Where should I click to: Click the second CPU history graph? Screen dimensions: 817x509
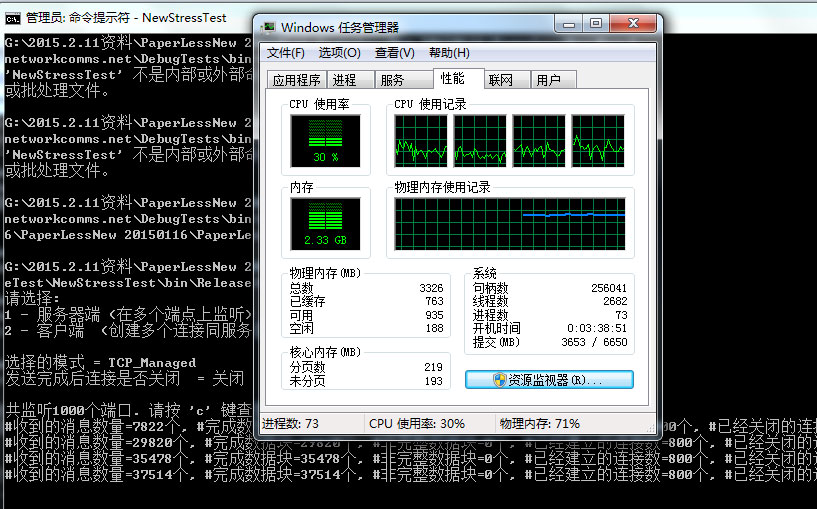(480, 141)
